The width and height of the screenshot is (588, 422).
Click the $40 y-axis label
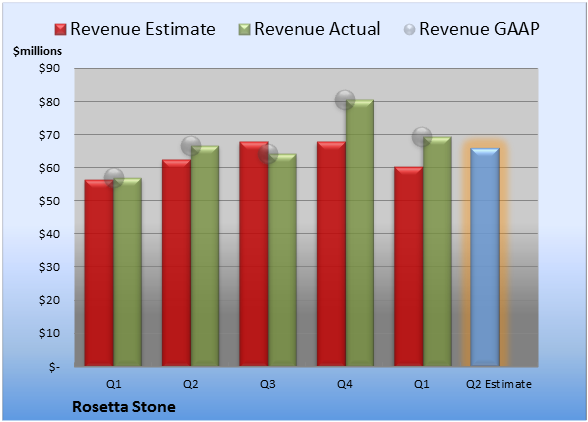tap(49, 234)
